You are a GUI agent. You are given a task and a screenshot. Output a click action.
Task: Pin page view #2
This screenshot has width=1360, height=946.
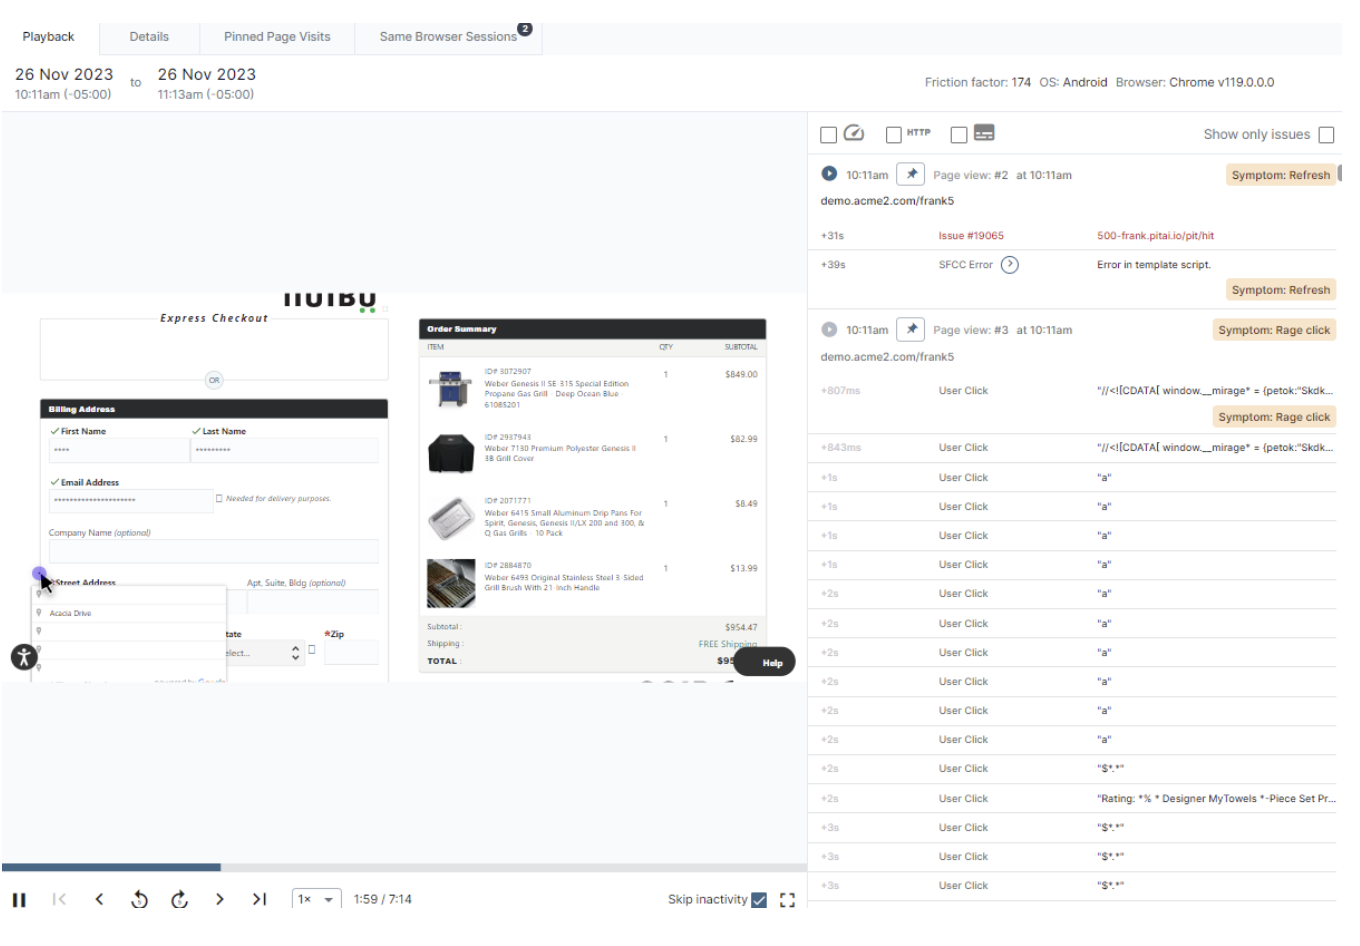click(910, 174)
